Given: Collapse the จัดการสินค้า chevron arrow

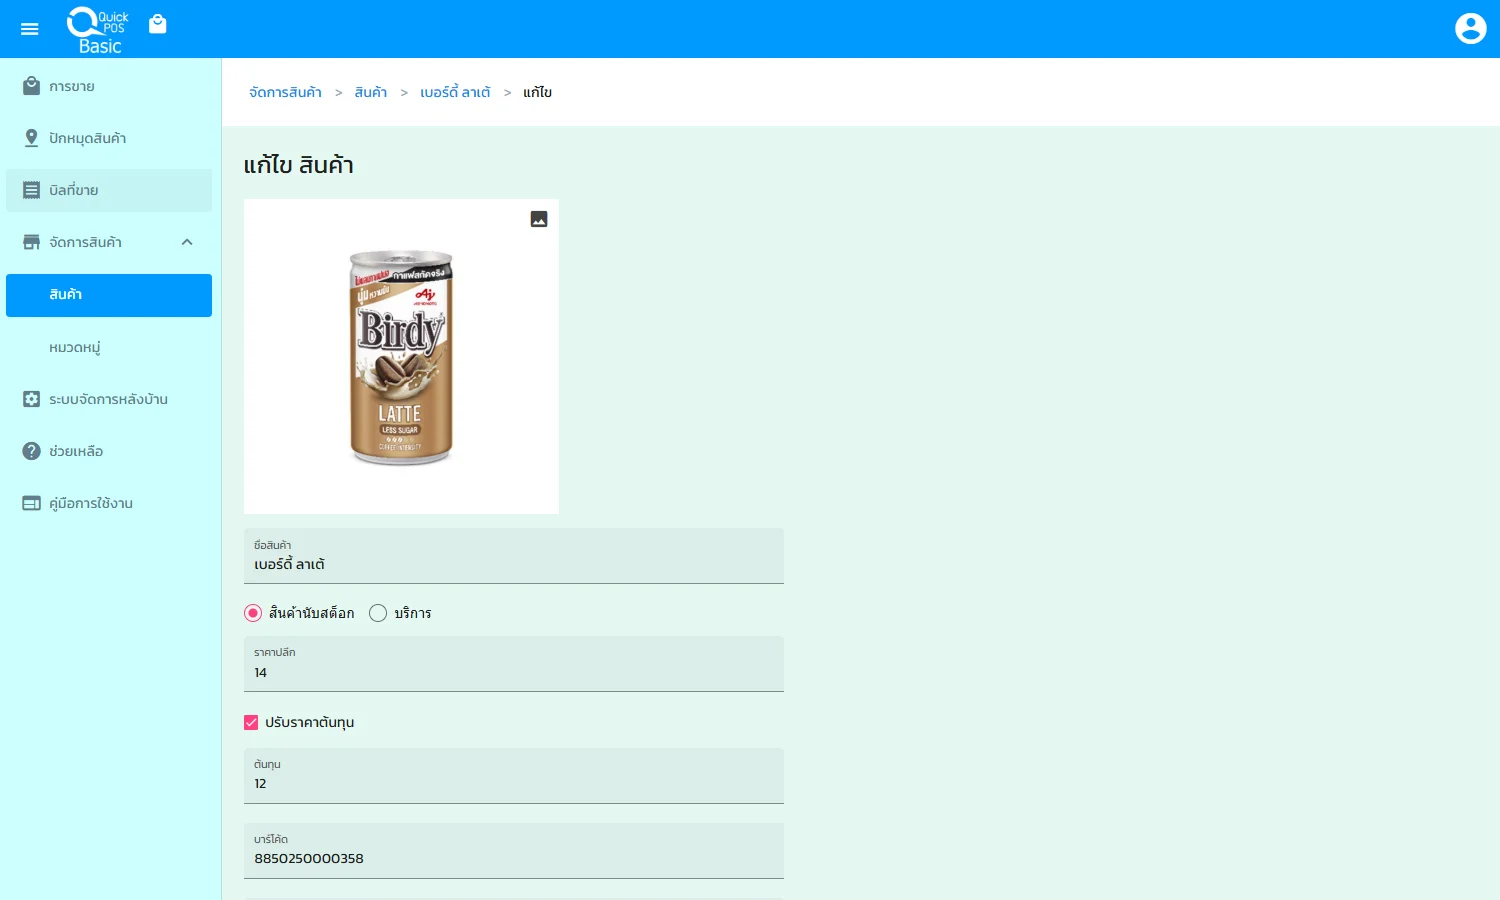Looking at the screenshot, I should (x=187, y=242).
